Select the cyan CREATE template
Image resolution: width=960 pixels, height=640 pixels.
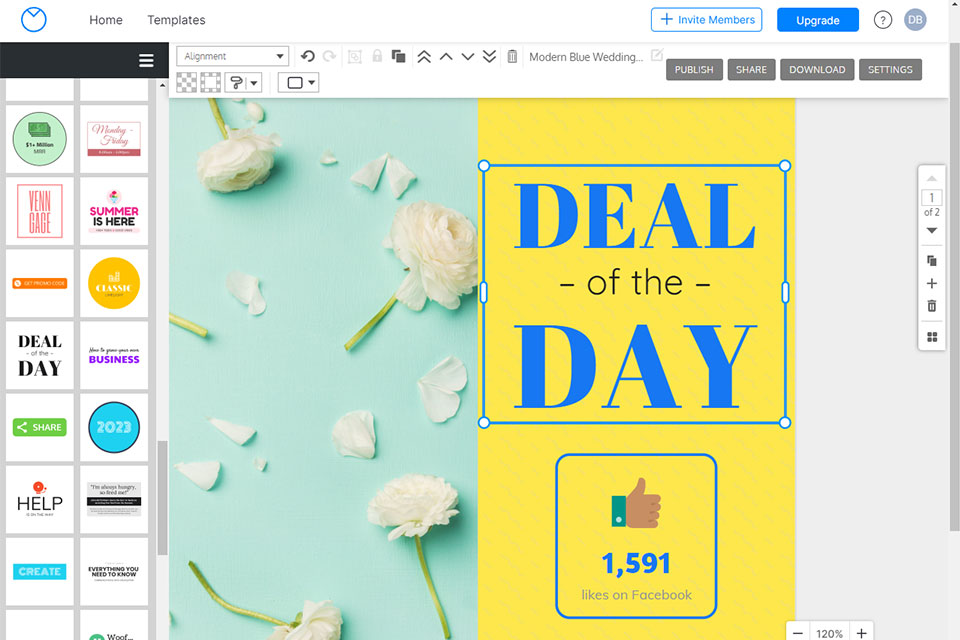40,571
